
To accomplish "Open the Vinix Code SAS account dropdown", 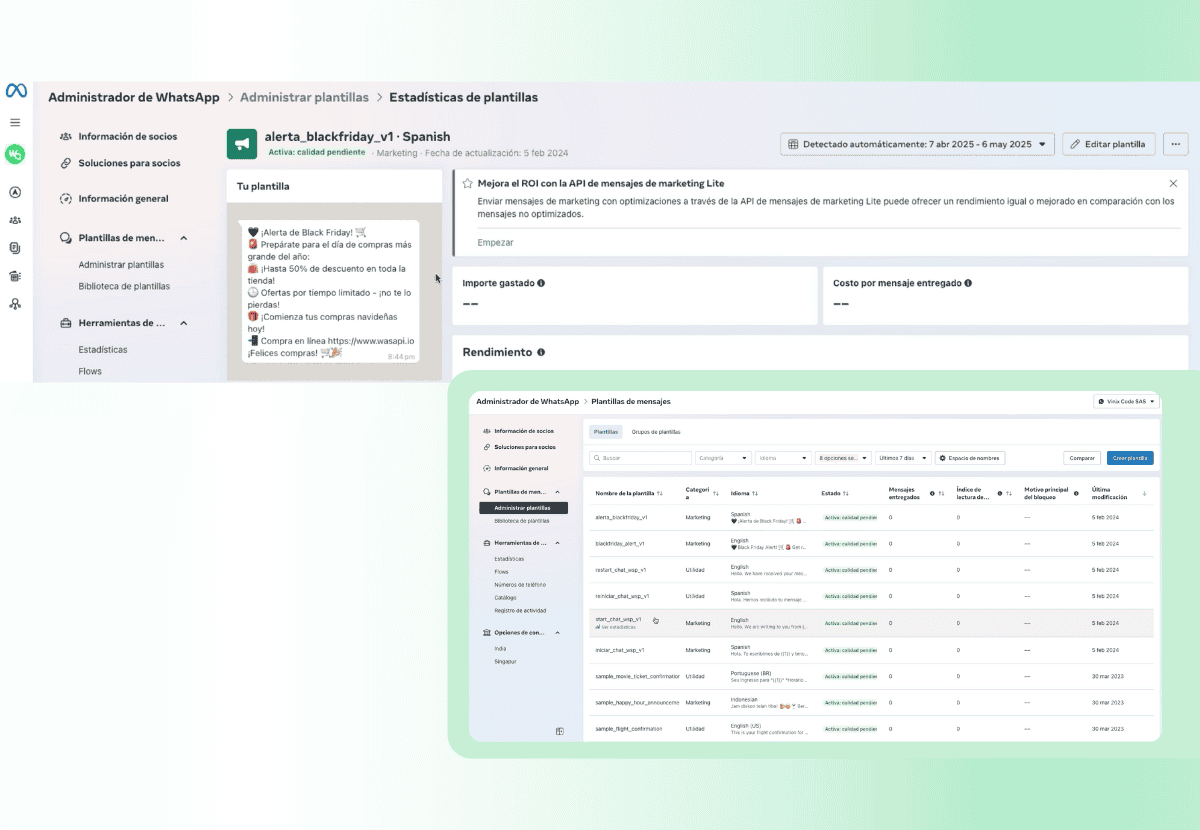I will [x=1126, y=402].
